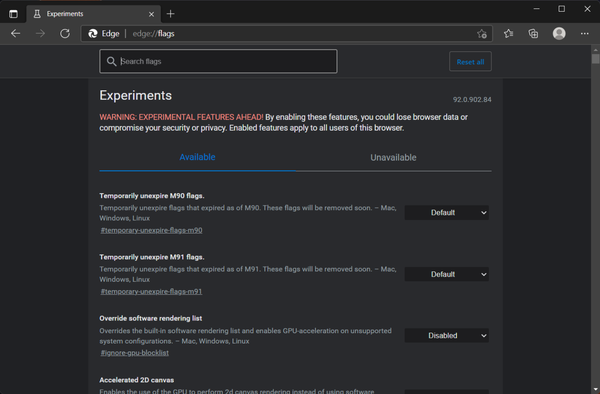Open the Favorites list icon
Viewport: 600px width, 394px height.
(508, 34)
